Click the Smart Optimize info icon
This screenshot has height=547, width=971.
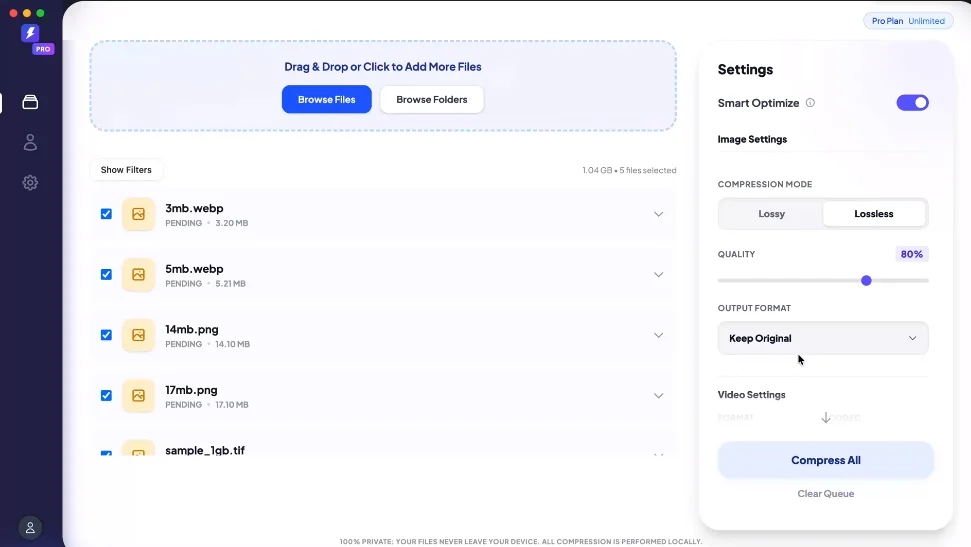(x=810, y=103)
